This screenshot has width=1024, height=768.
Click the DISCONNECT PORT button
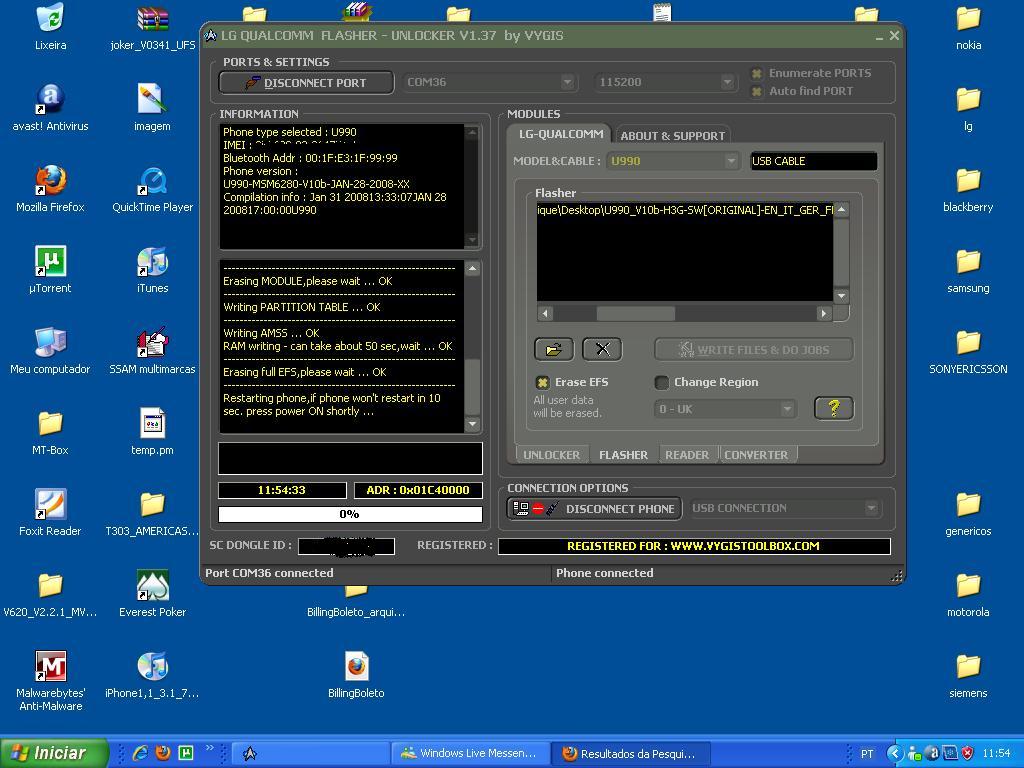306,83
